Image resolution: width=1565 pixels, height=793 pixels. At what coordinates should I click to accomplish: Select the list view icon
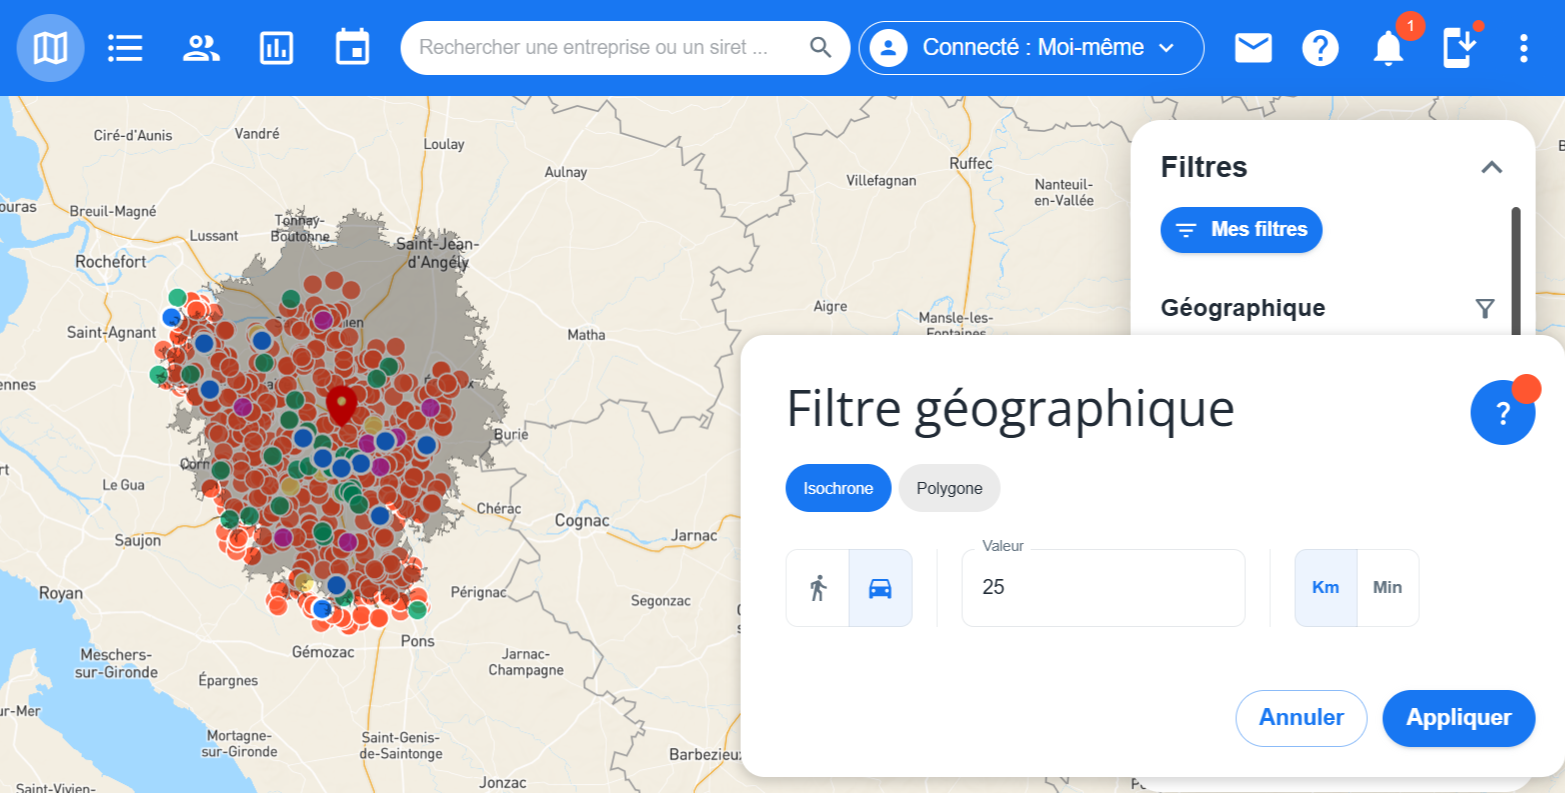[125, 47]
